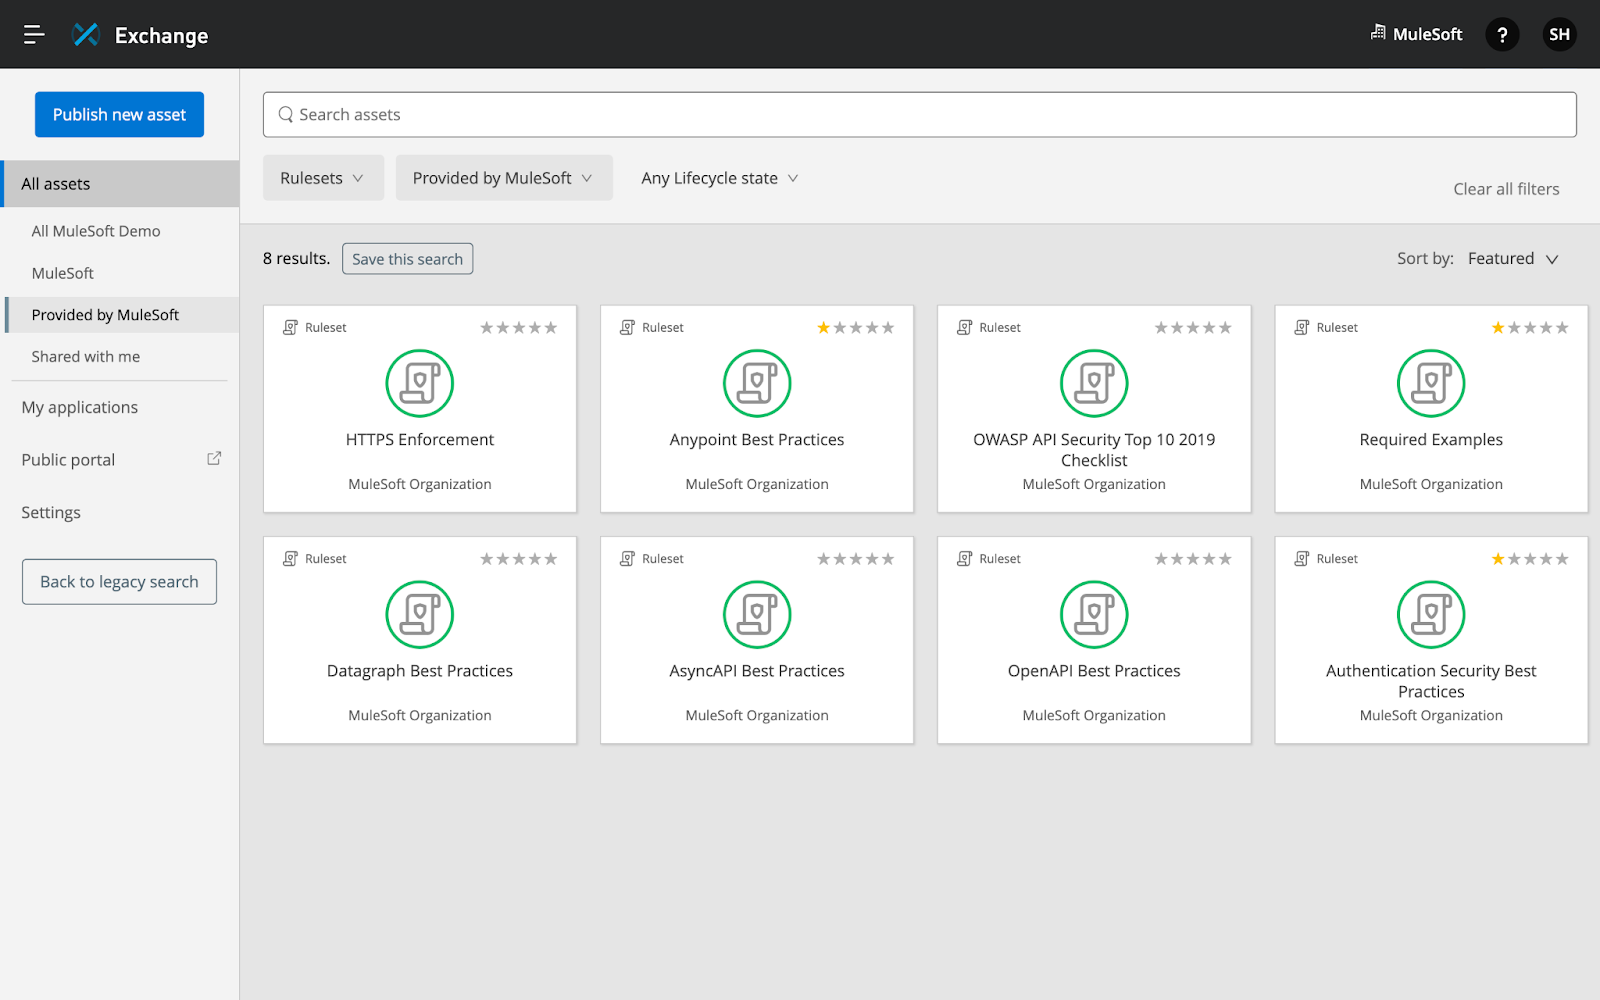Open Public portal via external link icon
The width and height of the screenshot is (1600, 1000).
(x=213, y=457)
